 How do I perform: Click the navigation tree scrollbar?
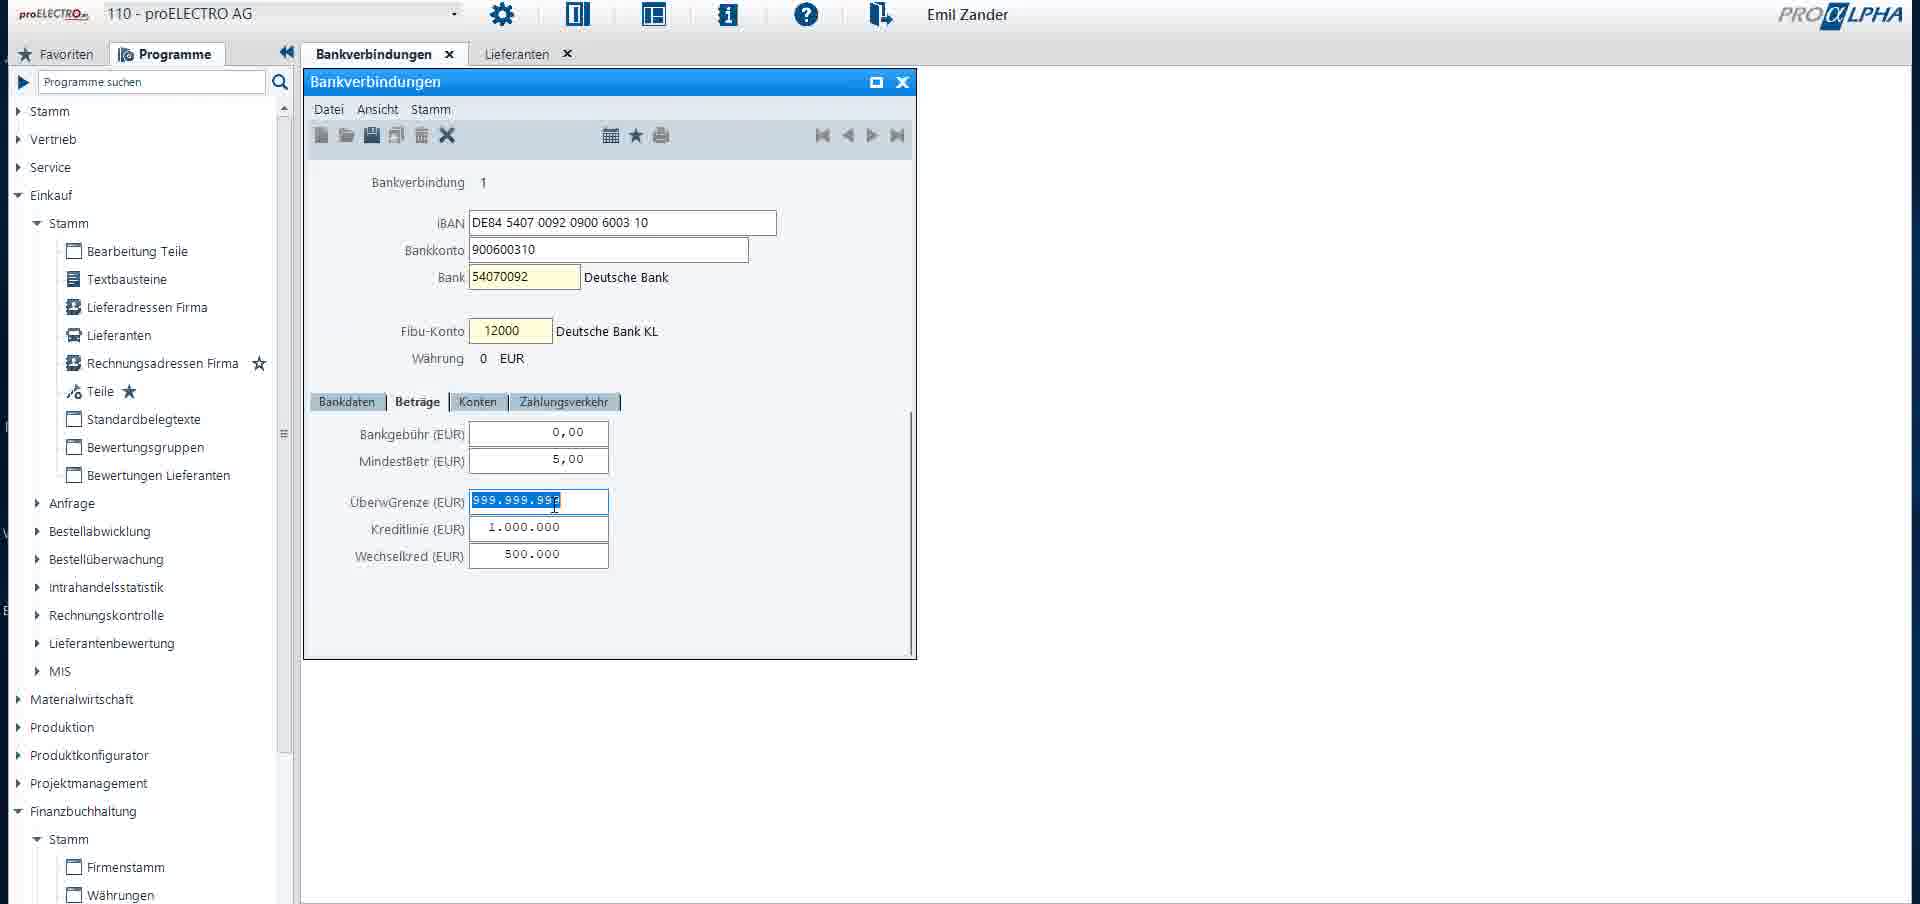(284, 434)
